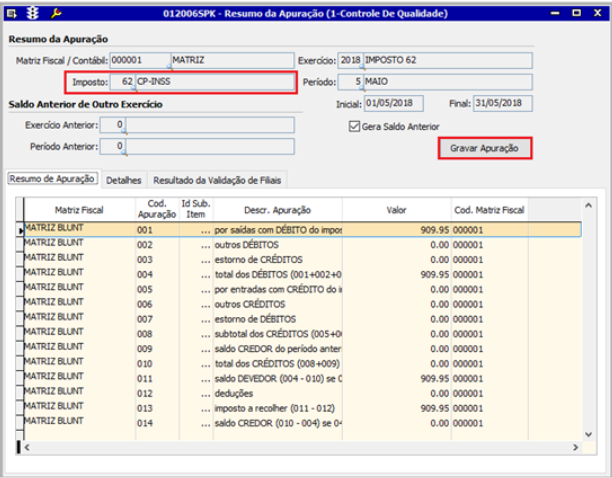Select row 'estorno de CRÉDITOS'
This screenshot has height=478, width=612.
pyautogui.click(x=302, y=260)
